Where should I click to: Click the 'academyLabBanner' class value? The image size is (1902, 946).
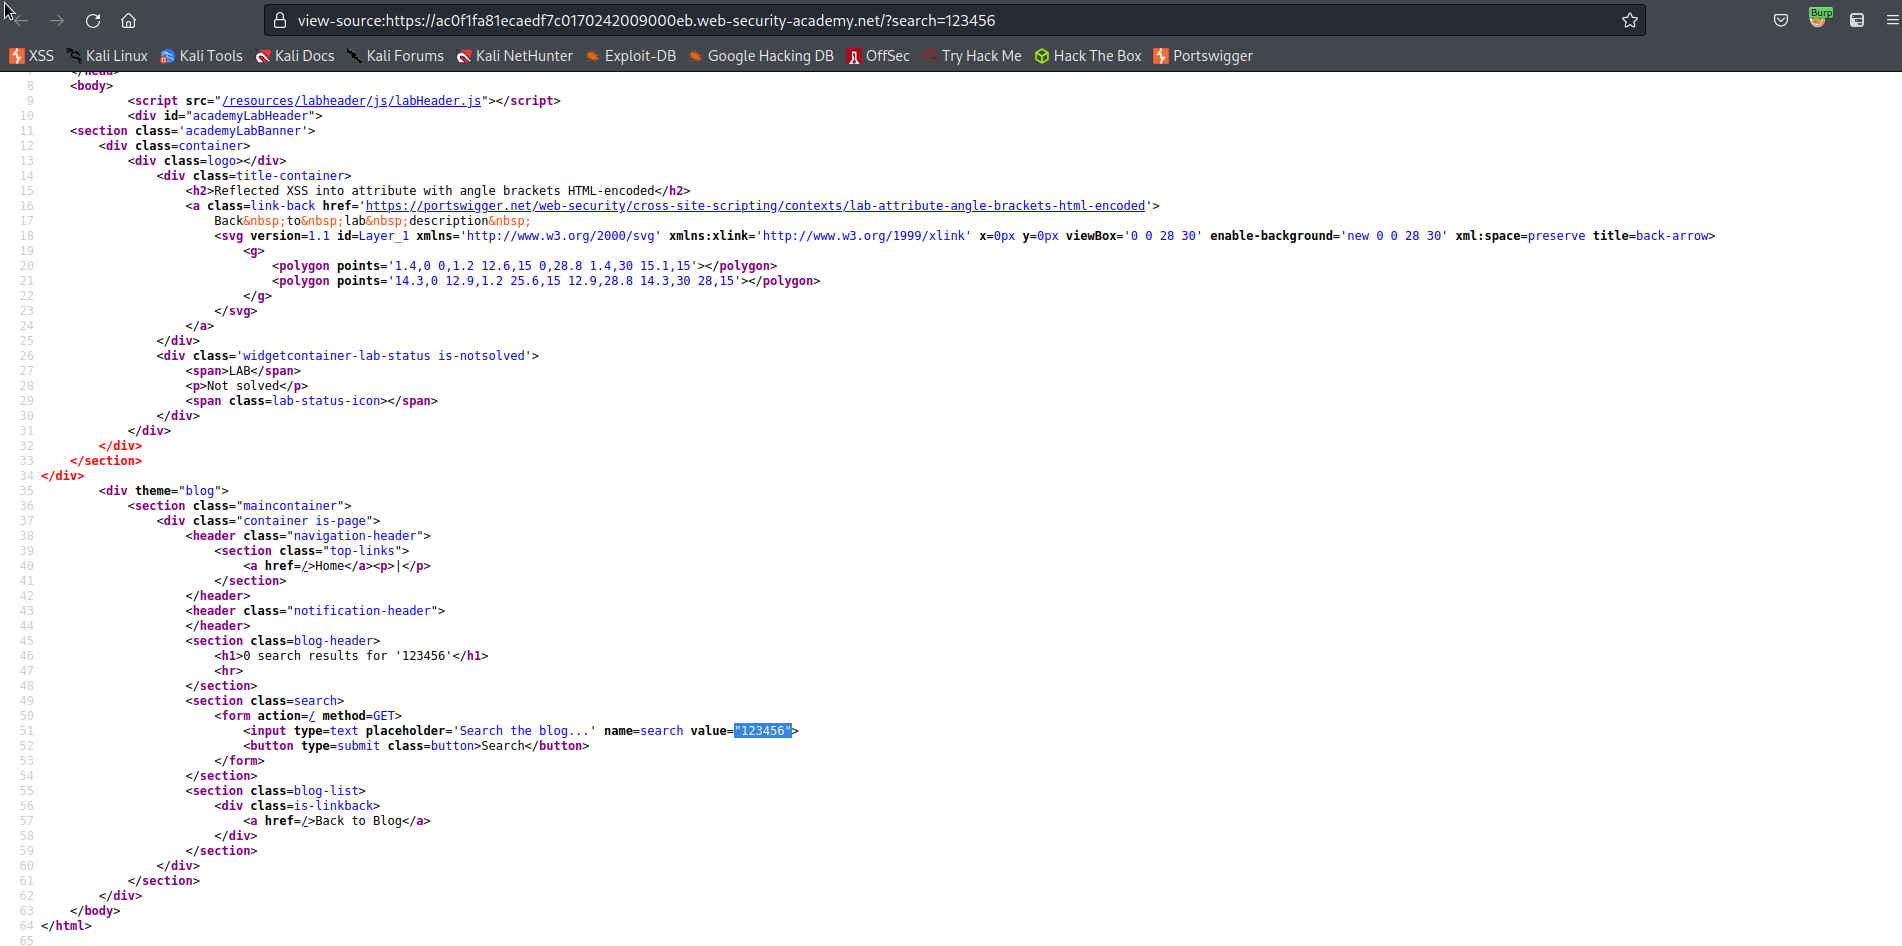pos(243,131)
